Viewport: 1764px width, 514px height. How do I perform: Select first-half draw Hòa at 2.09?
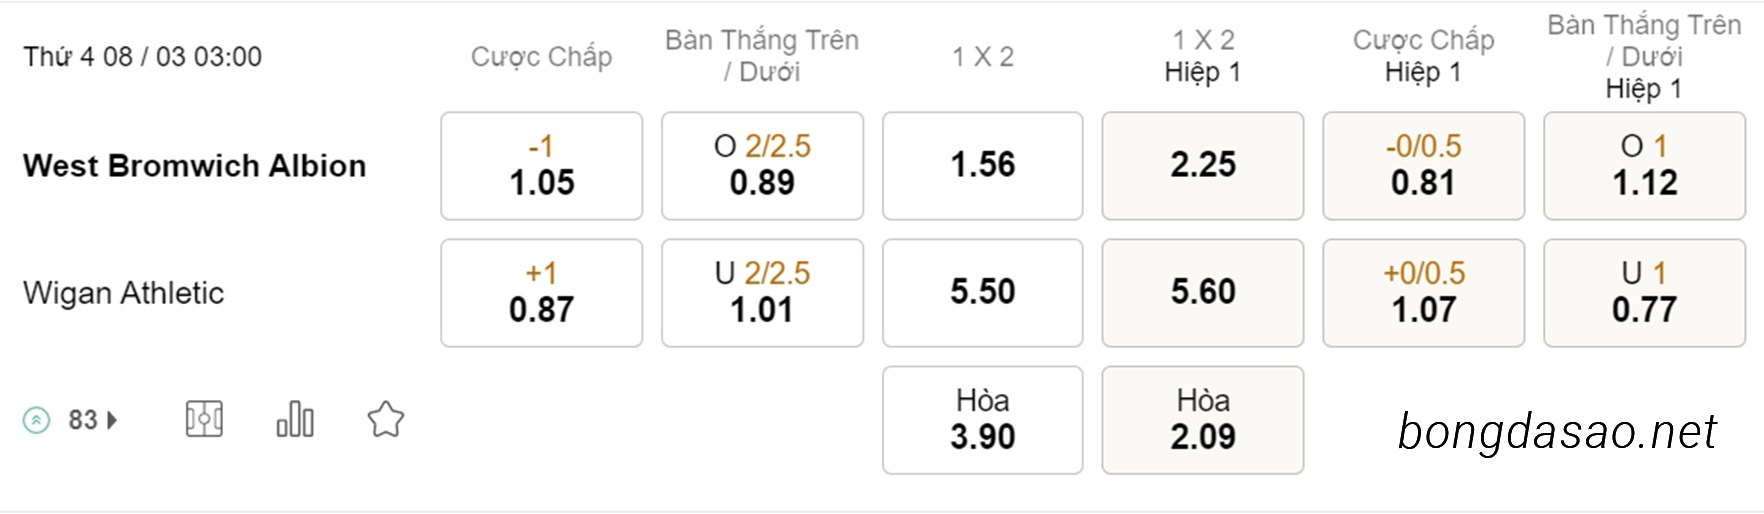pos(1203,420)
